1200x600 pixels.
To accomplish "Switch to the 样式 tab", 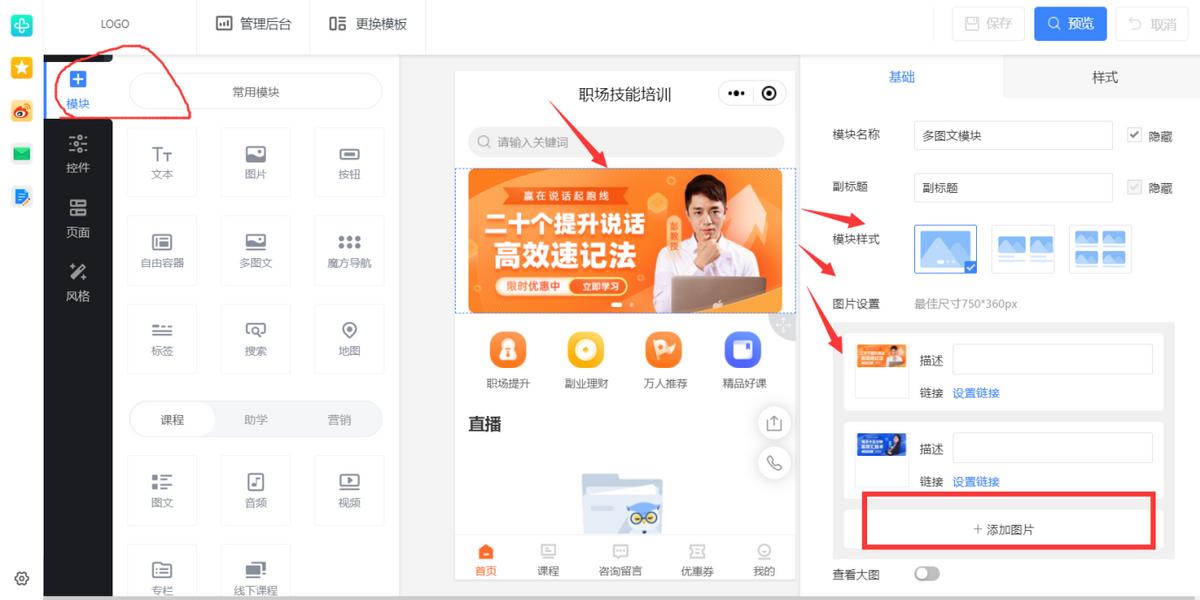I will pyautogui.click(x=1104, y=77).
